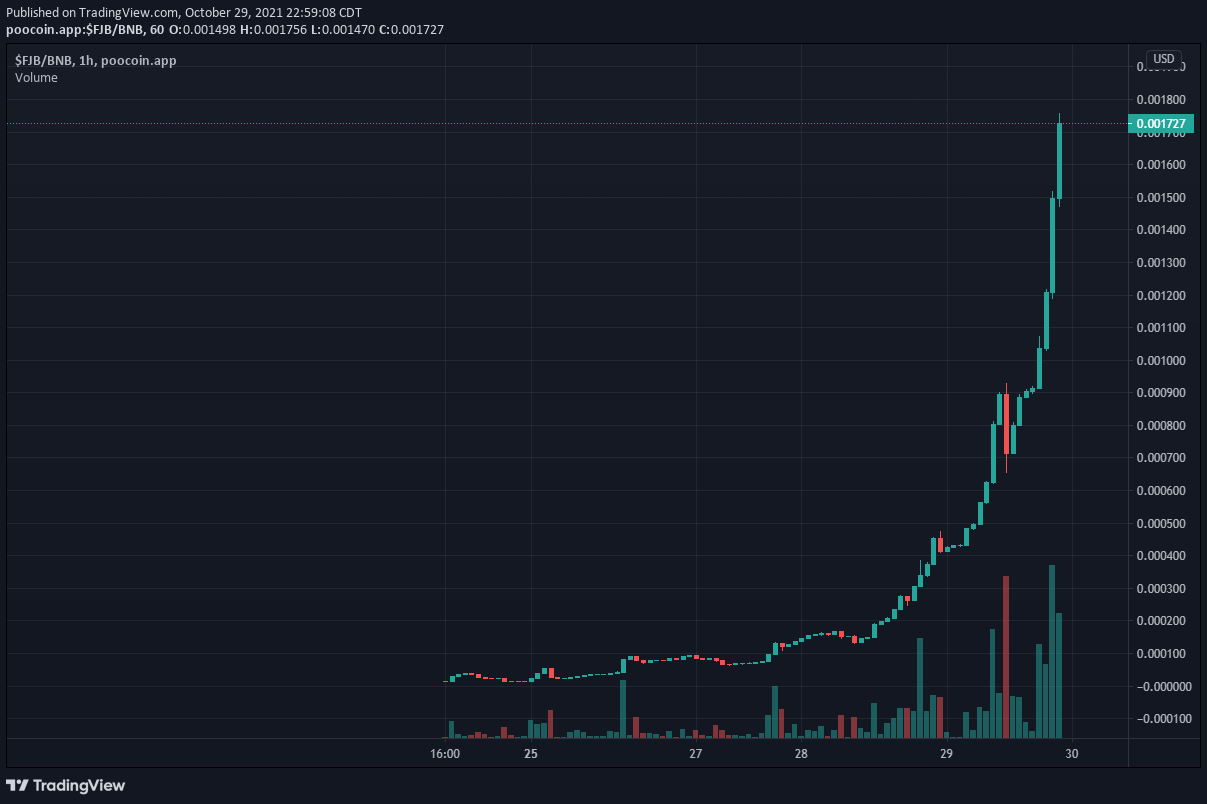Select the 25 date on time axis
This screenshot has height=804, width=1207.
pos(530,753)
